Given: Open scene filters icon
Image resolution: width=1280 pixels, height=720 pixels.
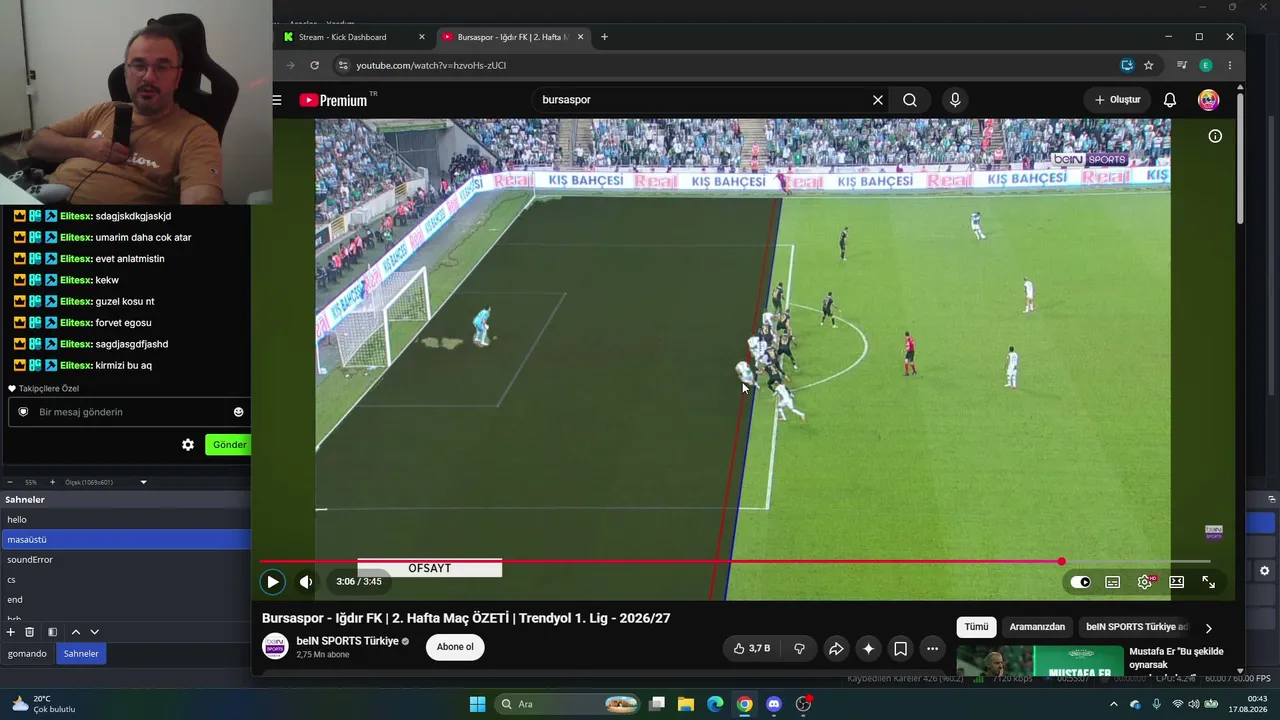Looking at the screenshot, I should [52, 632].
